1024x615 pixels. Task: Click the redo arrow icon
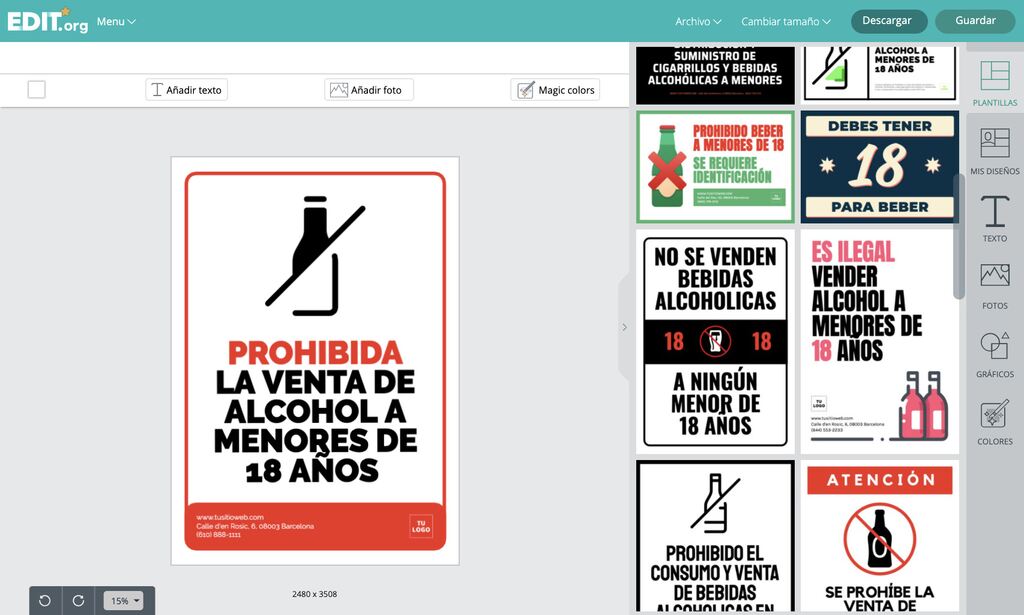78,600
